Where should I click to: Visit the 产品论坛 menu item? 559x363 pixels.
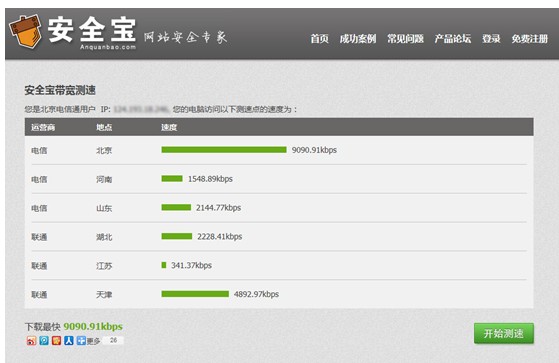pos(453,39)
